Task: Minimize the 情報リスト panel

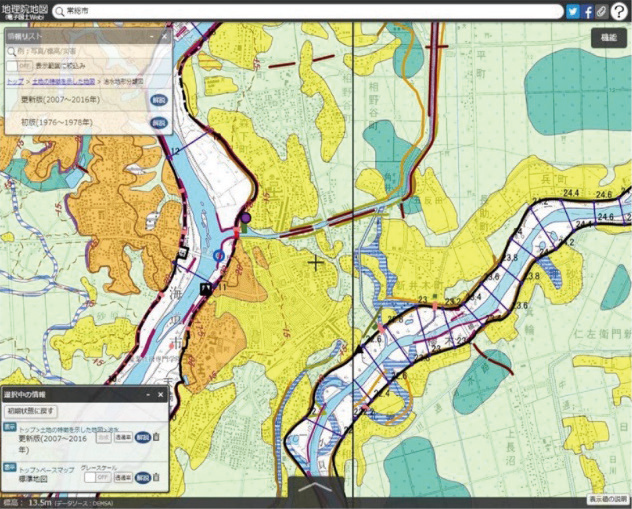Action: coord(150,37)
